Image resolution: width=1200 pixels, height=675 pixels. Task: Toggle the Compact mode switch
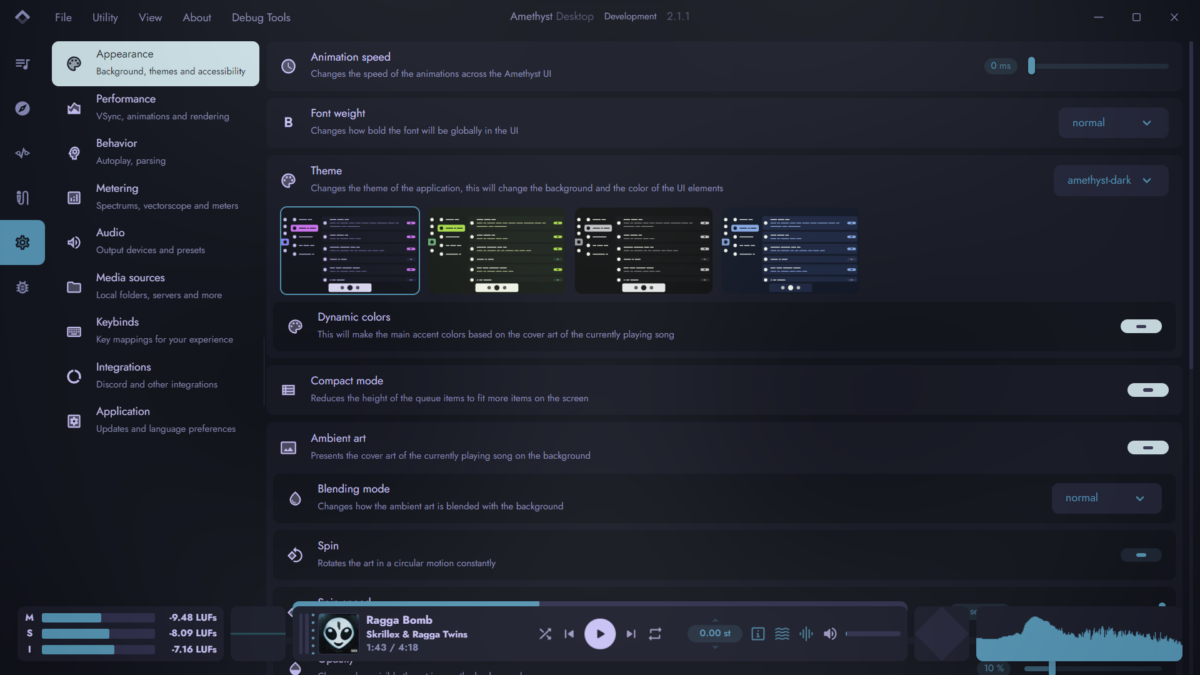1148,390
